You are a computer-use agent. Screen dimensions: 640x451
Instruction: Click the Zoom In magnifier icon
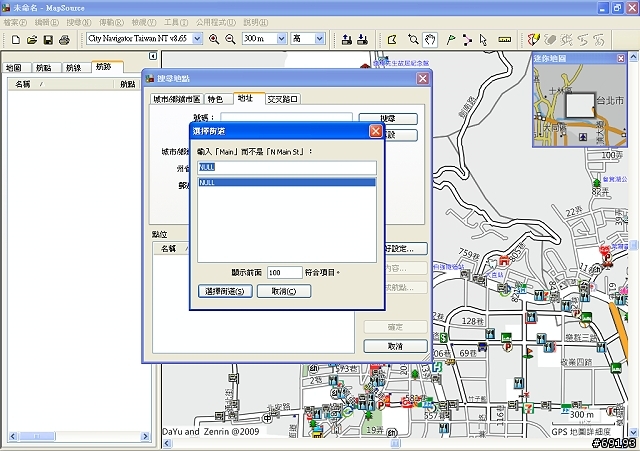pos(213,39)
